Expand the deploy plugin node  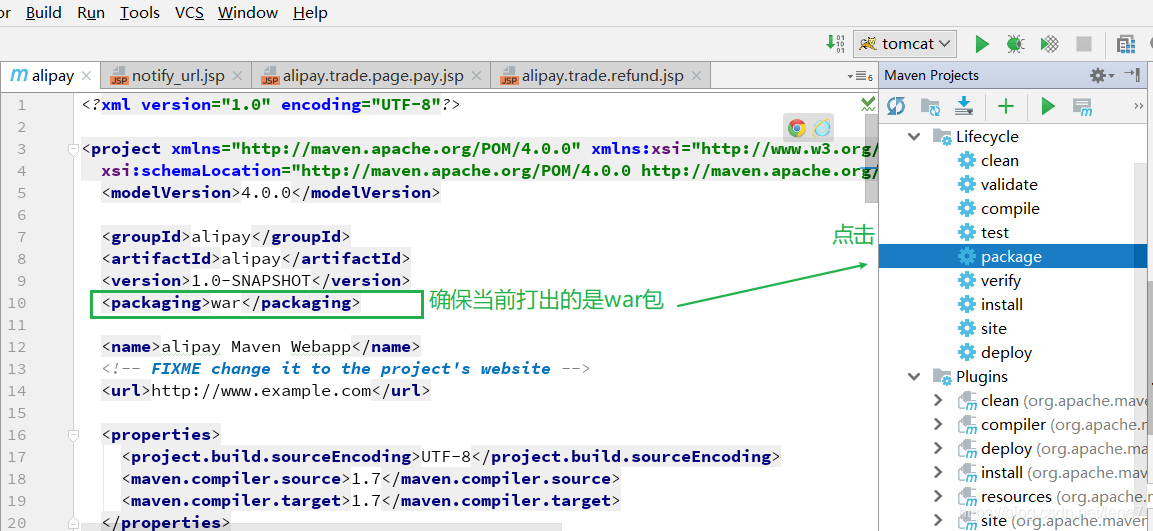[938, 449]
